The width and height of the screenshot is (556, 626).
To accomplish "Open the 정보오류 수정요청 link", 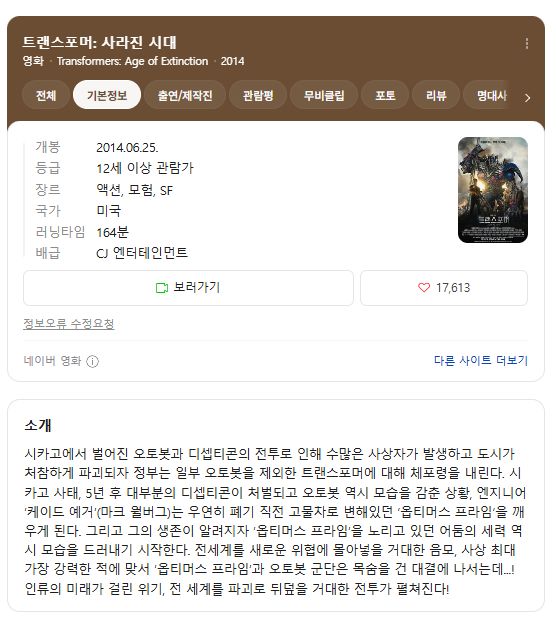I will pyautogui.click(x=69, y=323).
